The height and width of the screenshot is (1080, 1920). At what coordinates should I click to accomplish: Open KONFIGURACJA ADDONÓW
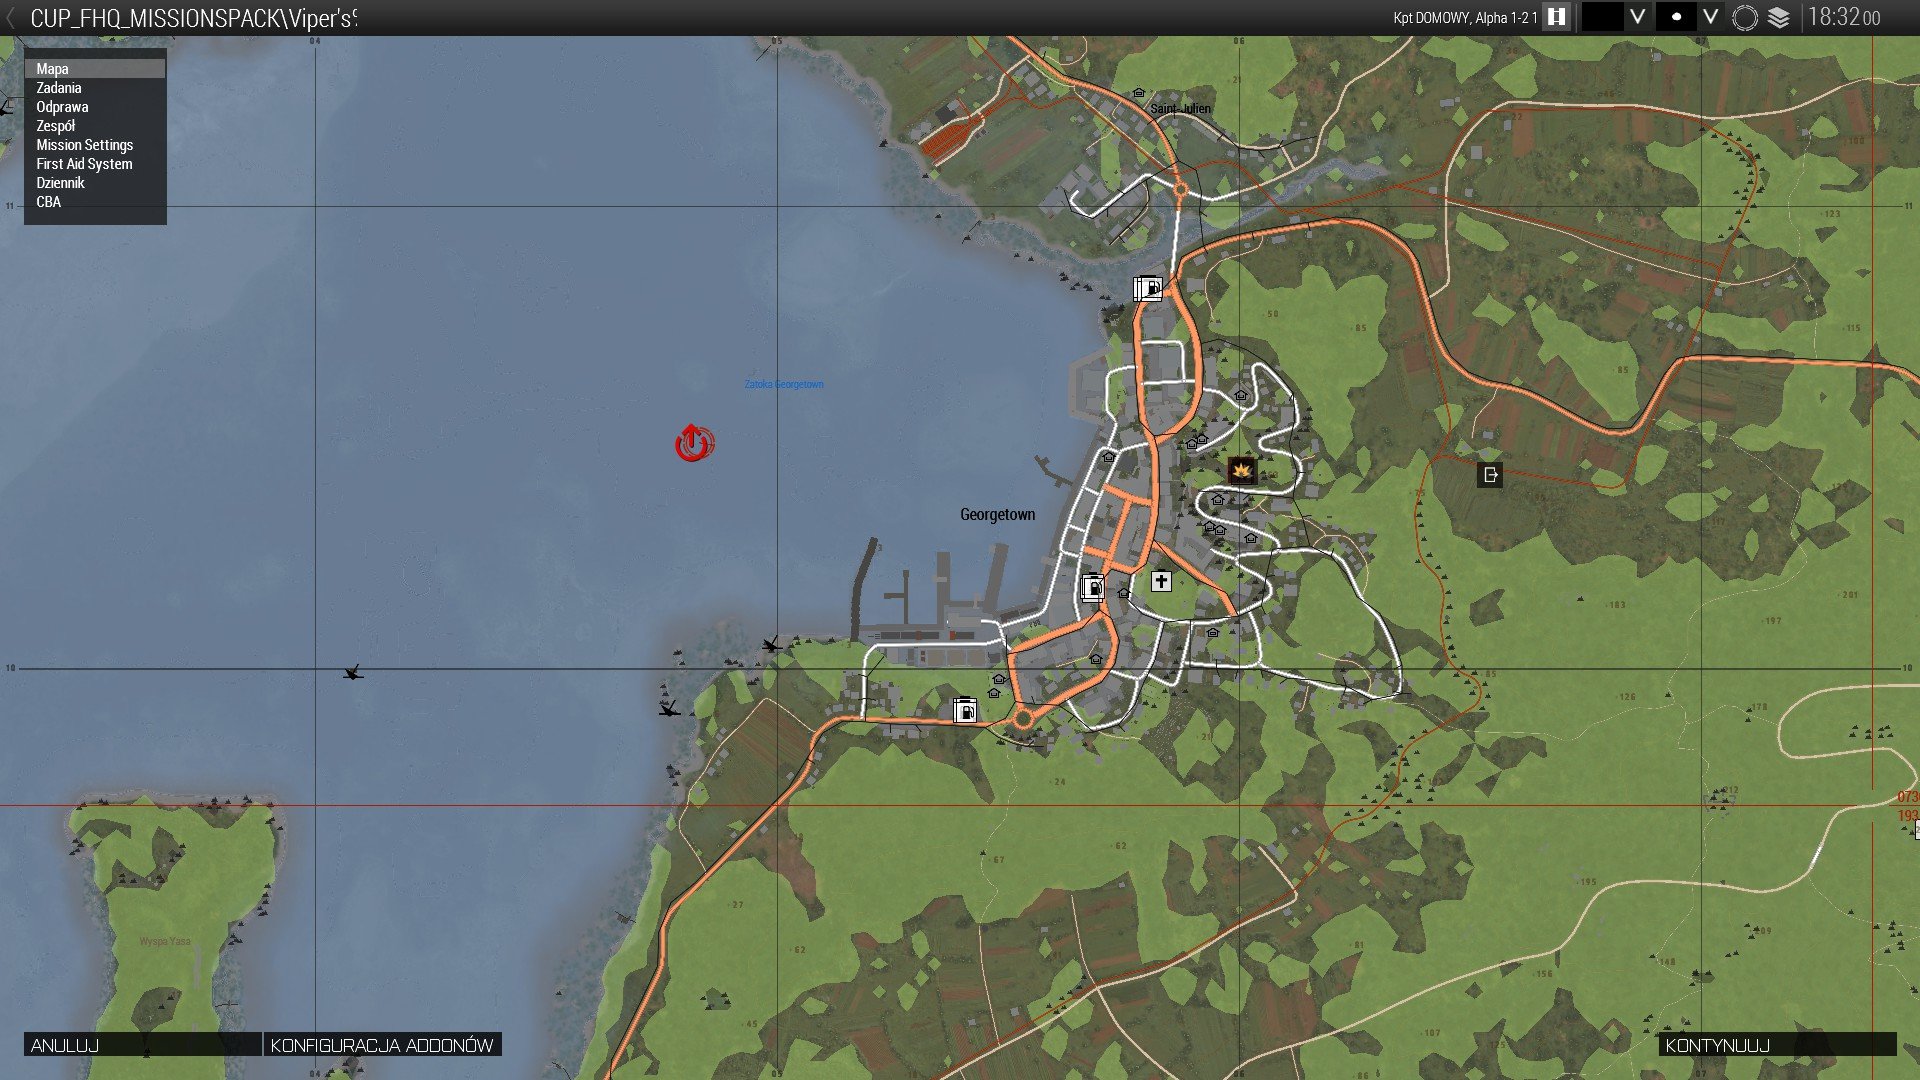[x=382, y=1045]
